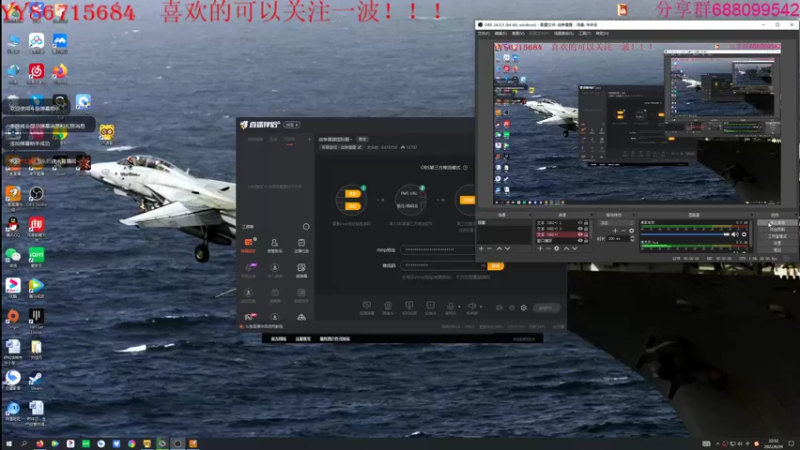The width and height of the screenshot is (800, 450).
Task: Add a scene transition with plus icon
Action: tap(615, 231)
